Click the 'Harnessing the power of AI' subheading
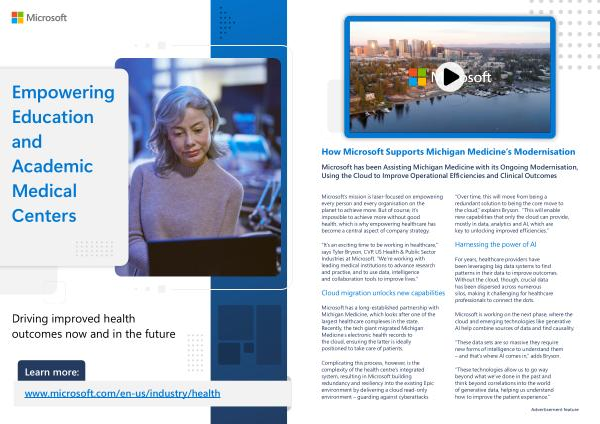 (495, 244)
